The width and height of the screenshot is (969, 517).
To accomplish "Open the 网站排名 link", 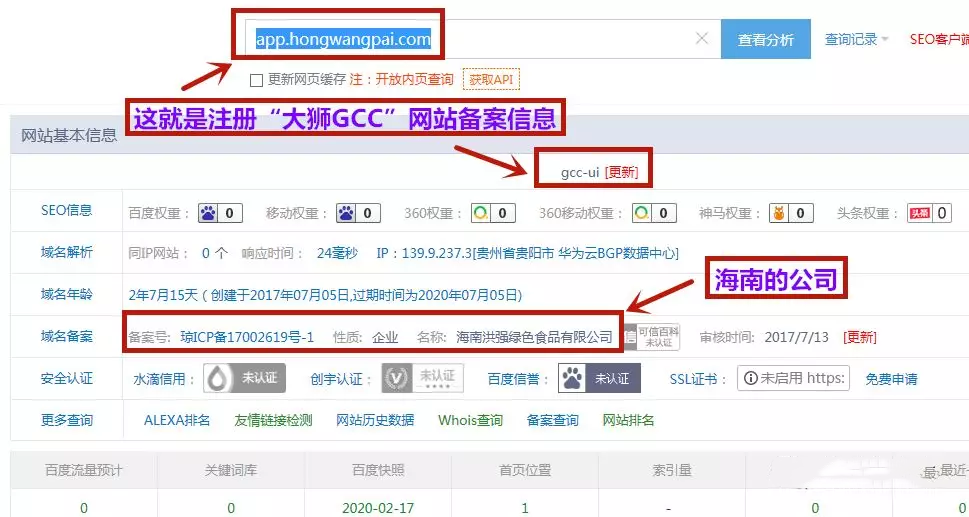I will coord(628,421).
